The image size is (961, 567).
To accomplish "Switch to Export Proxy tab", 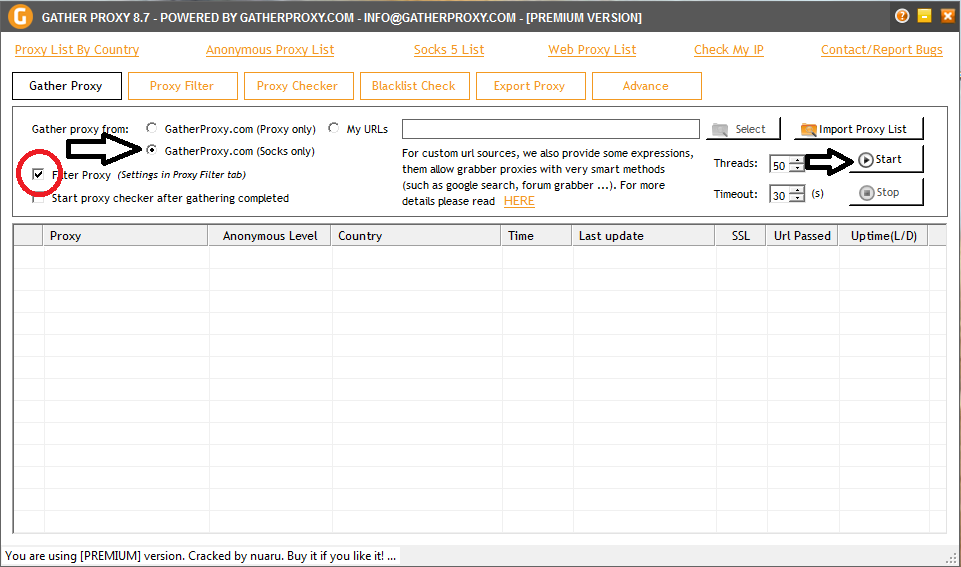I will pos(531,86).
